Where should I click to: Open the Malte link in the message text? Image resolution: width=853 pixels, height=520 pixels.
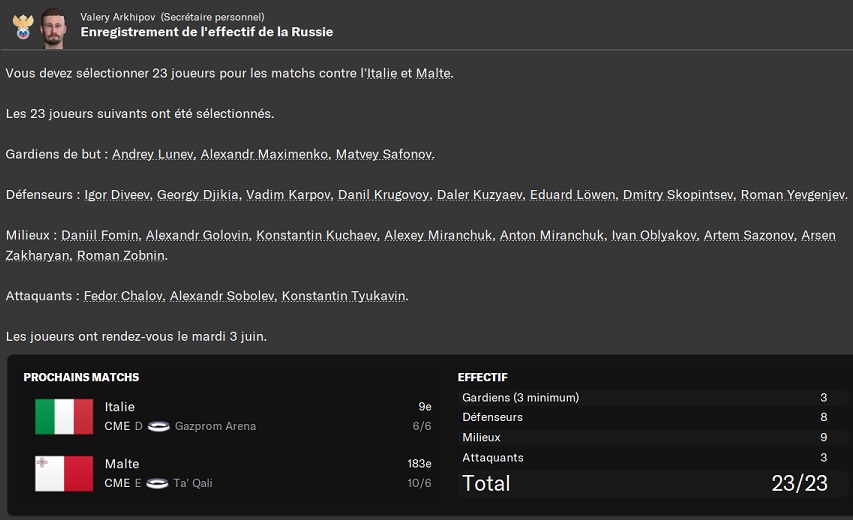tap(433, 74)
